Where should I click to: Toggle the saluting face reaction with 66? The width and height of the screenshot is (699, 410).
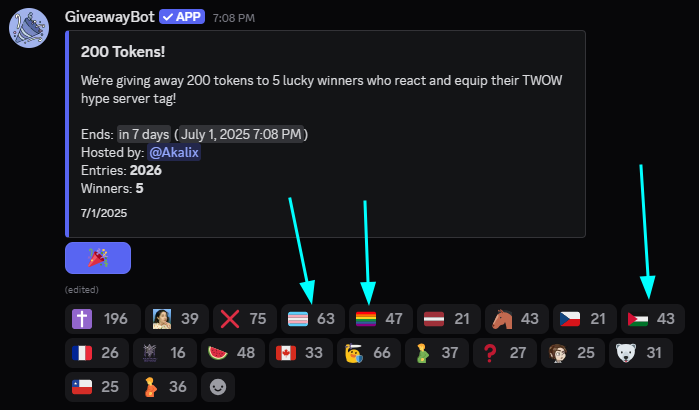click(x=369, y=353)
